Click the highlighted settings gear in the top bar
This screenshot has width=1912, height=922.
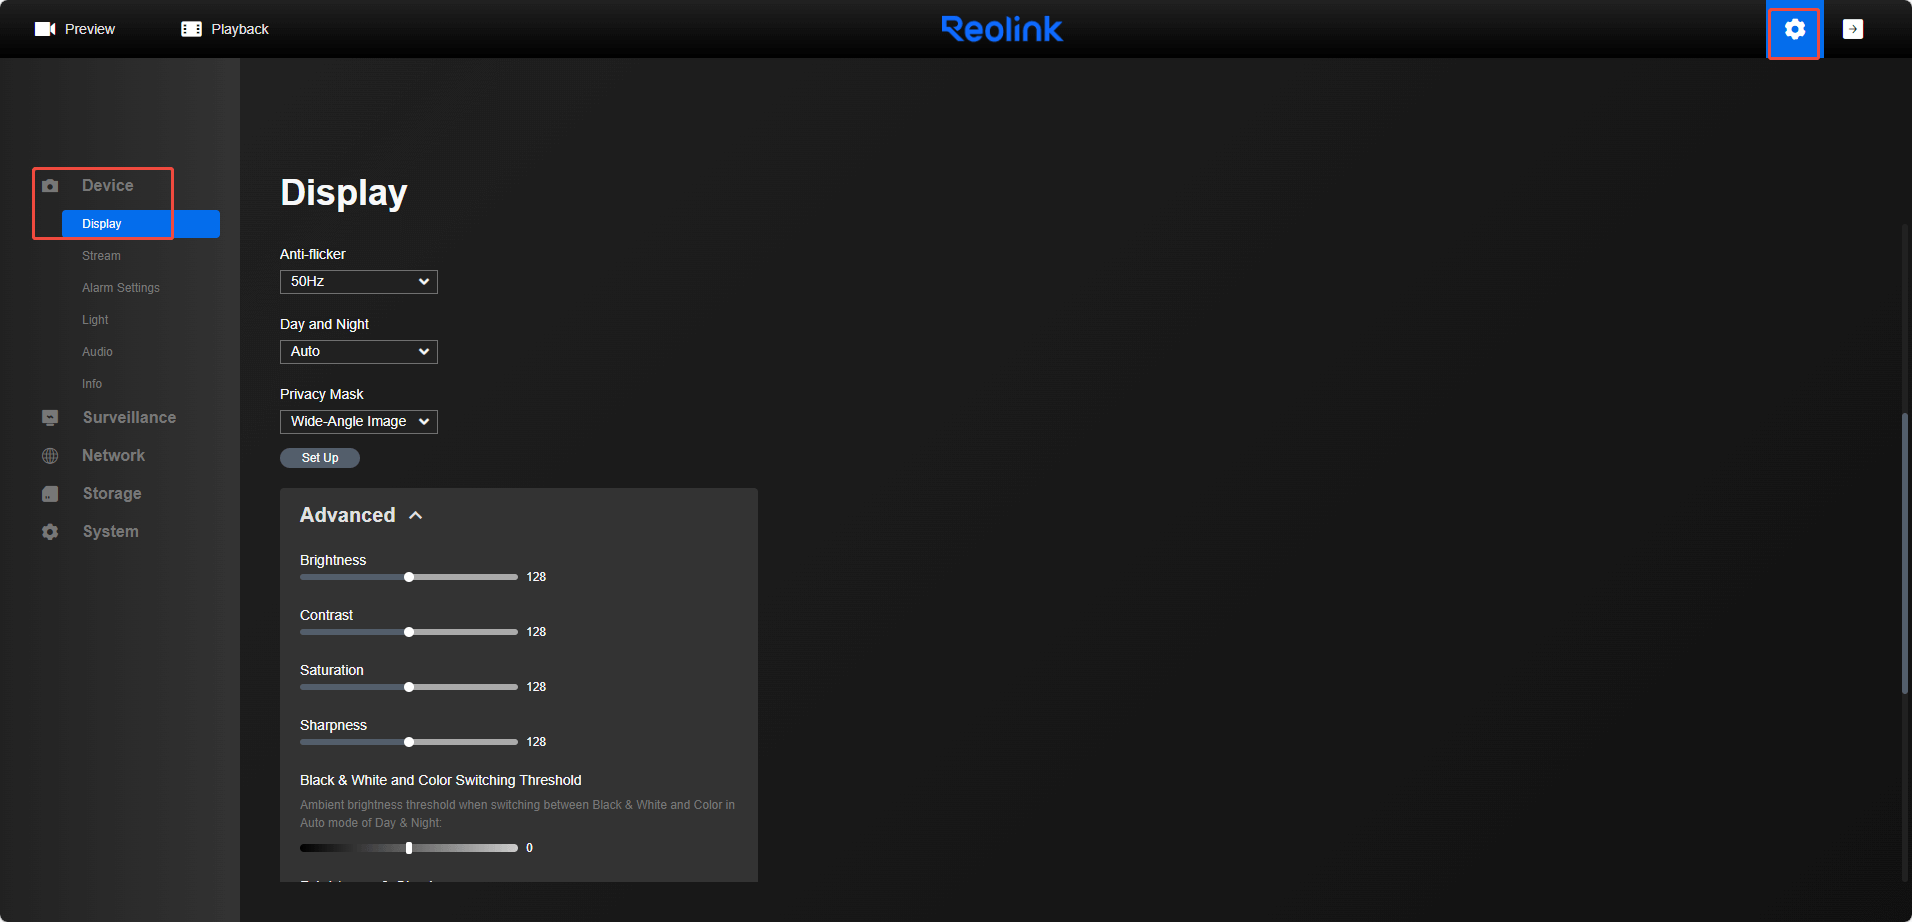(x=1795, y=29)
